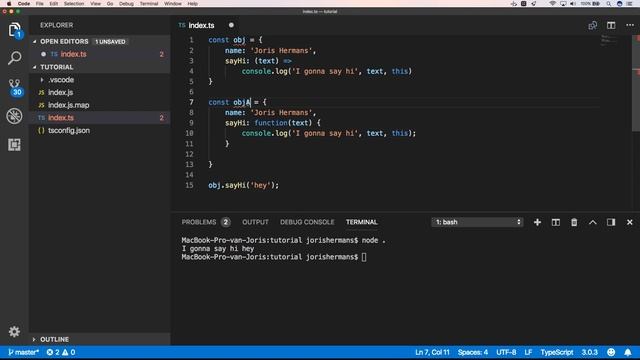Viewport: 640px width, 360px height.
Task: Close the bottom panel
Action: pyautogui.click(x=629, y=222)
